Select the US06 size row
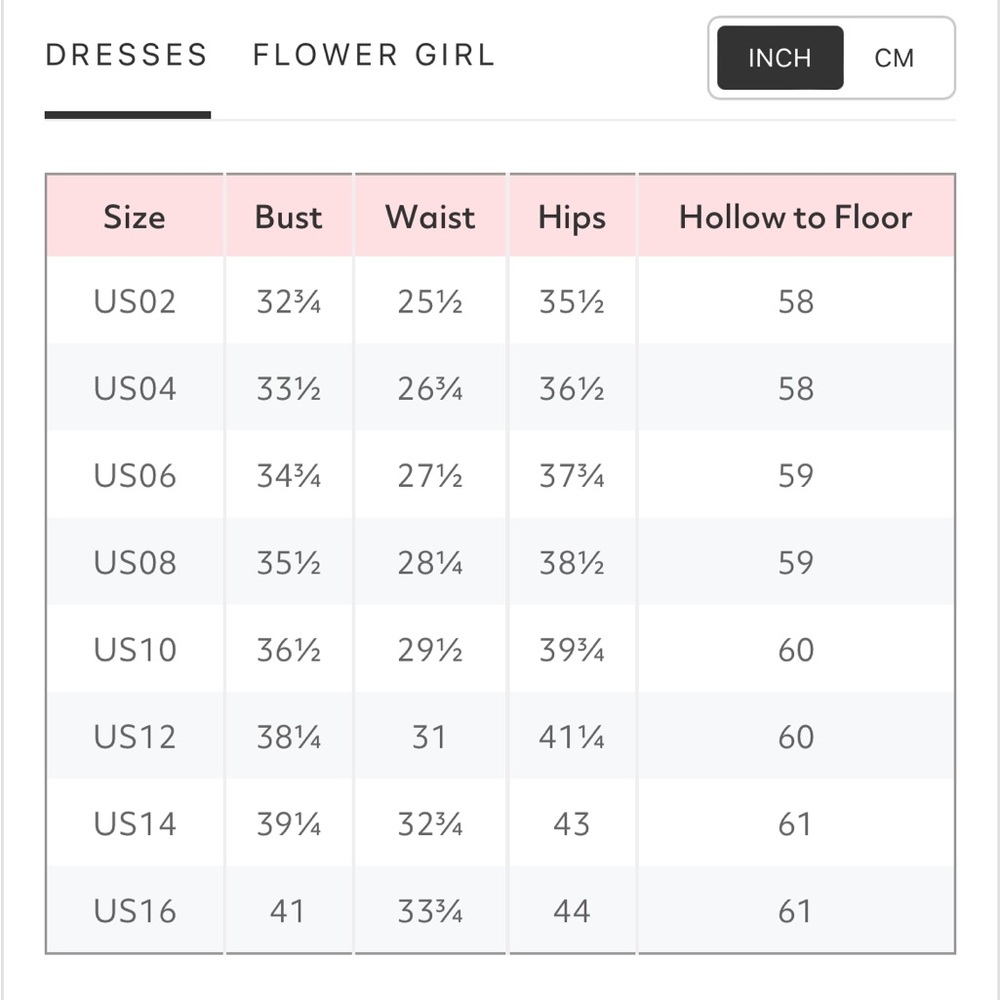The width and height of the screenshot is (1000, 1000). (x=501, y=474)
